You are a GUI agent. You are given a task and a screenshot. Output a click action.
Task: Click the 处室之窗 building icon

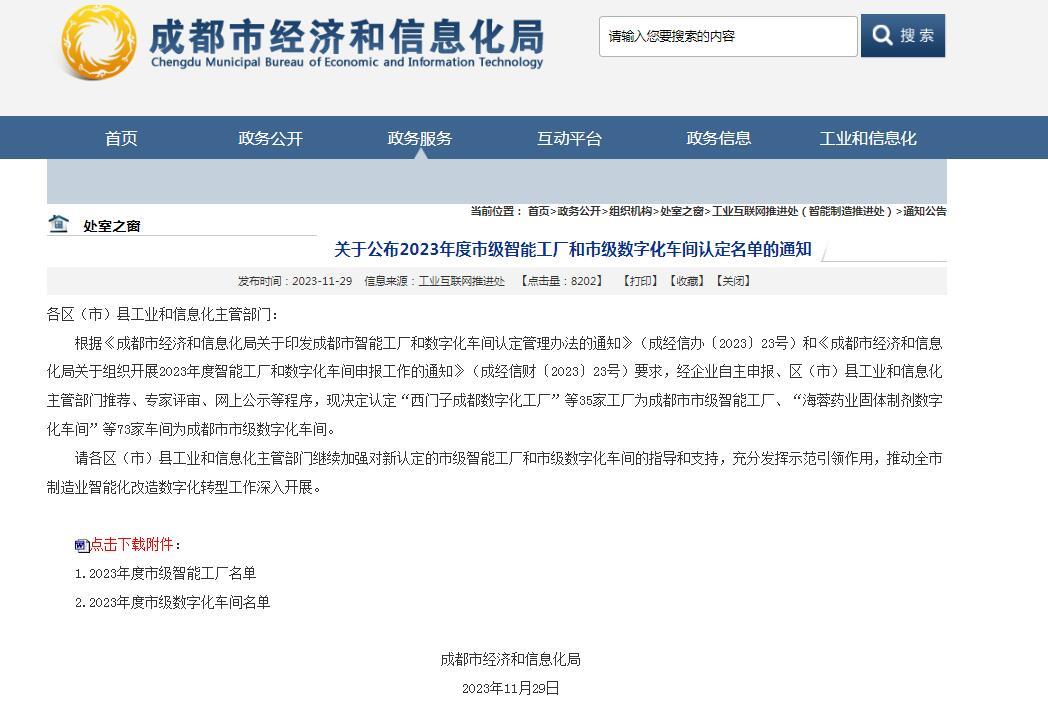pyautogui.click(x=59, y=224)
